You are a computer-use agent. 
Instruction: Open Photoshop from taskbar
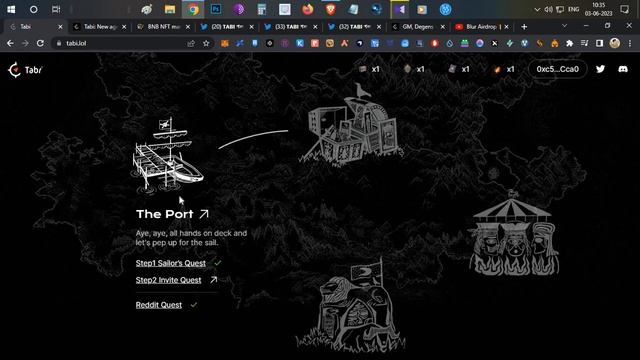(216, 9)
